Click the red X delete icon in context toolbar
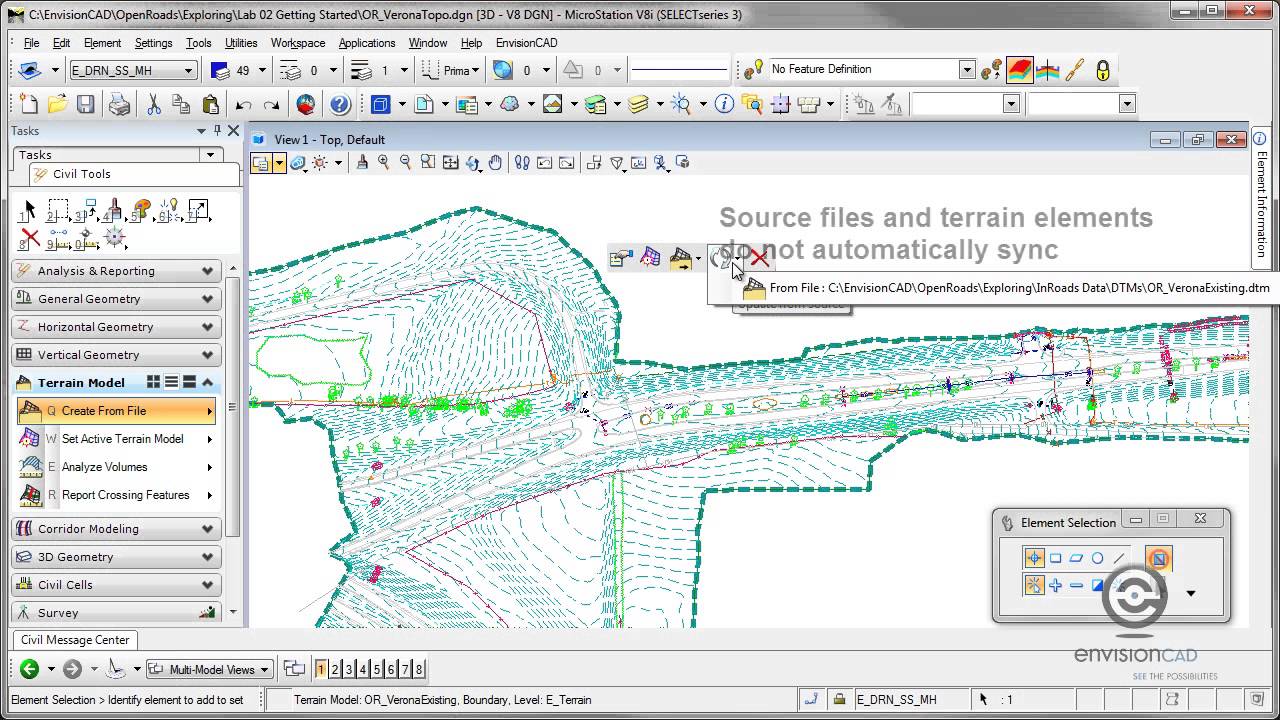 point(760,258)
